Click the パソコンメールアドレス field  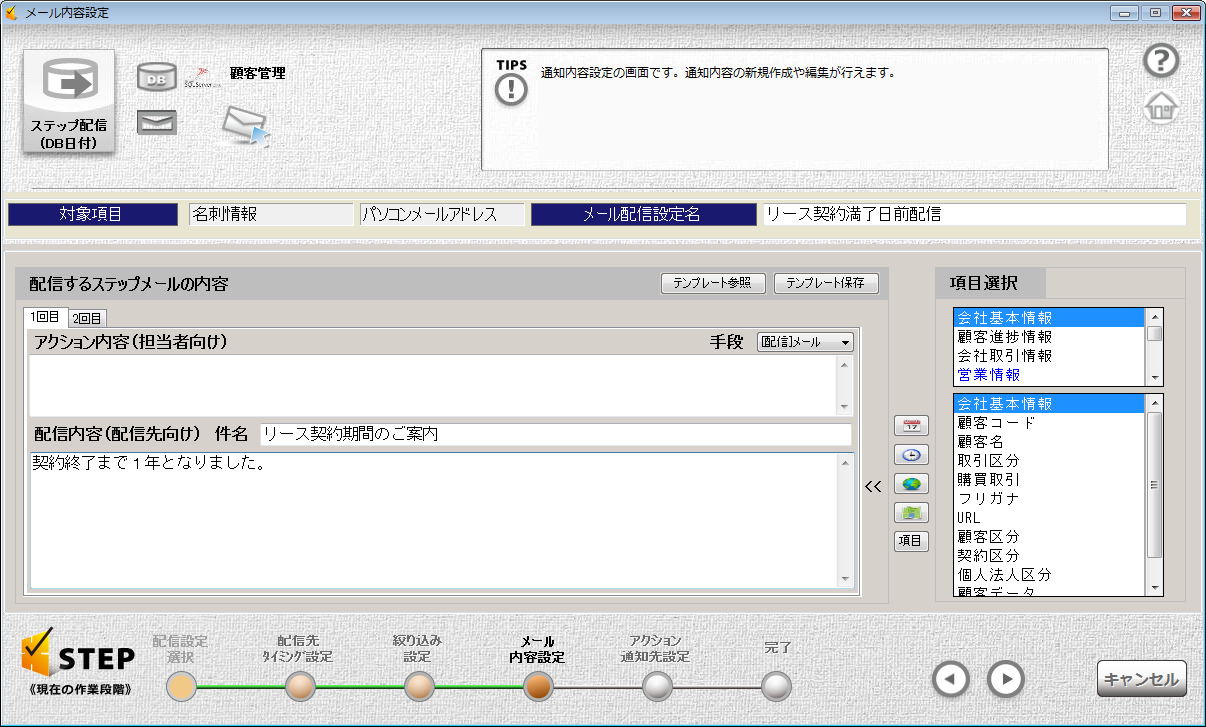(443, 214)
